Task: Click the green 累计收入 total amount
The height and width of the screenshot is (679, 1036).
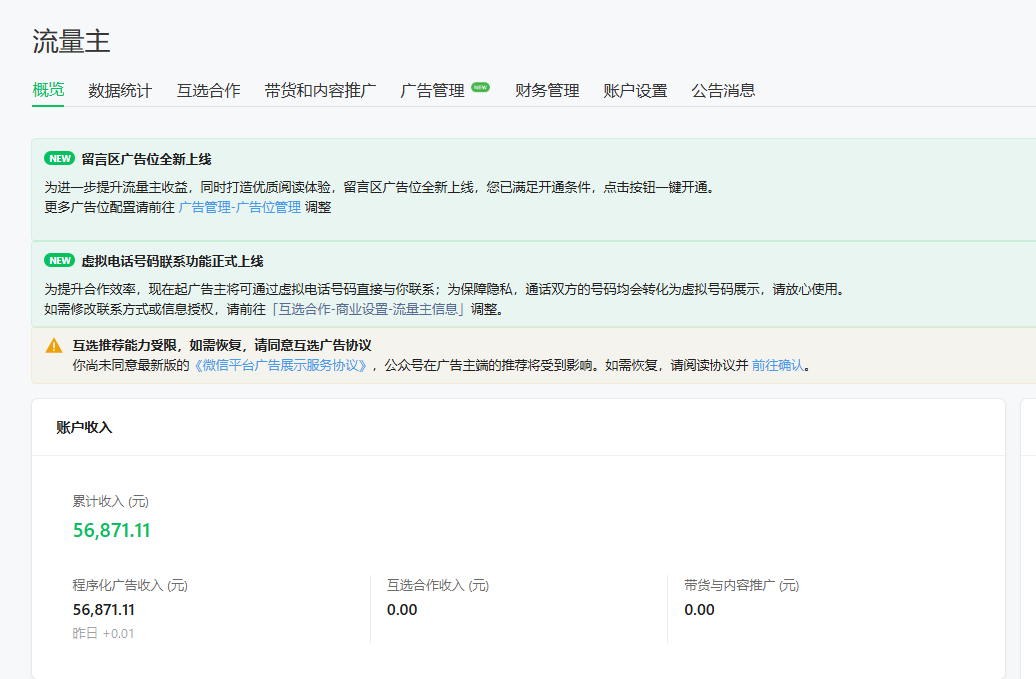Action: [111, 530]
